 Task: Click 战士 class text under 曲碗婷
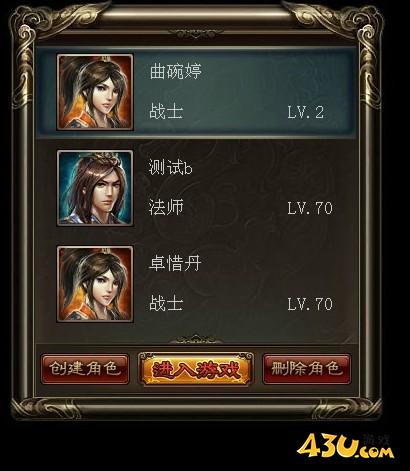tap(166, 111)
